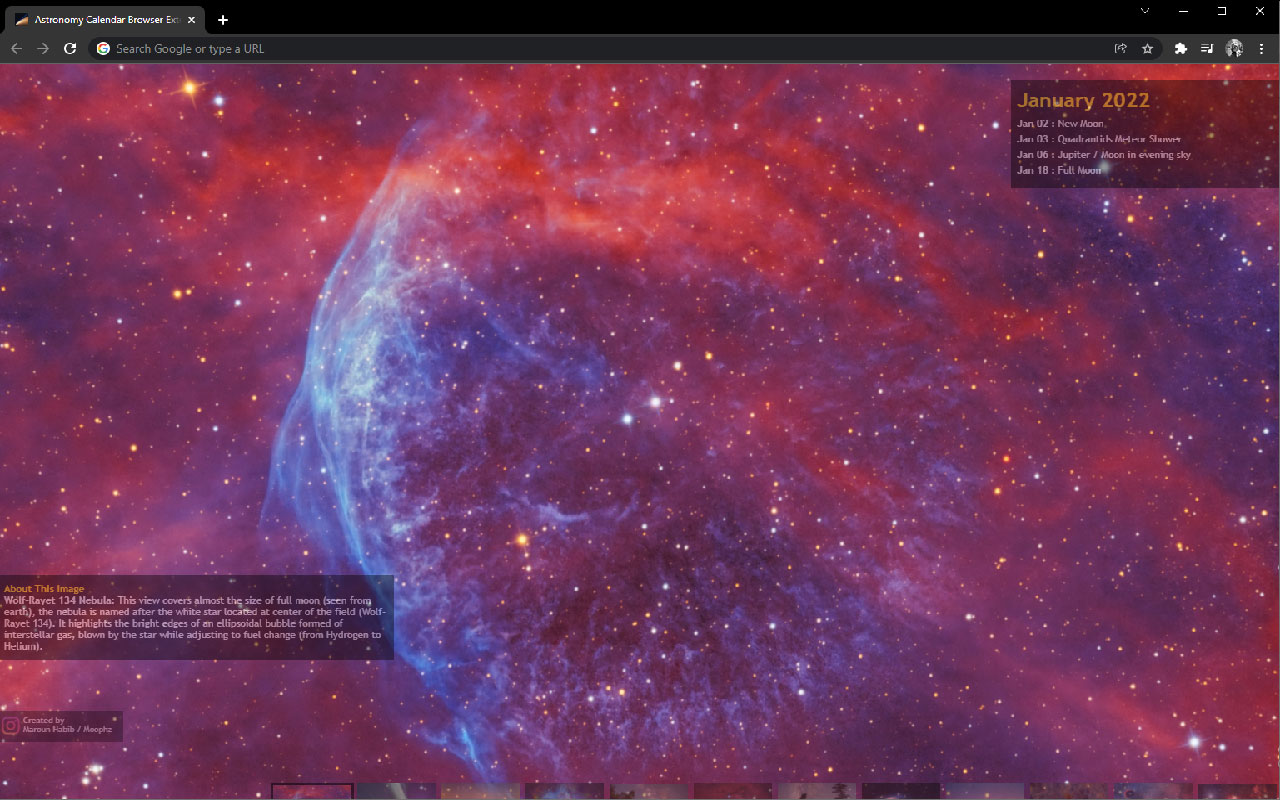Click the Instagram icon in the credit panel
Screen dimensions: 1280x800
pos(10,726)
